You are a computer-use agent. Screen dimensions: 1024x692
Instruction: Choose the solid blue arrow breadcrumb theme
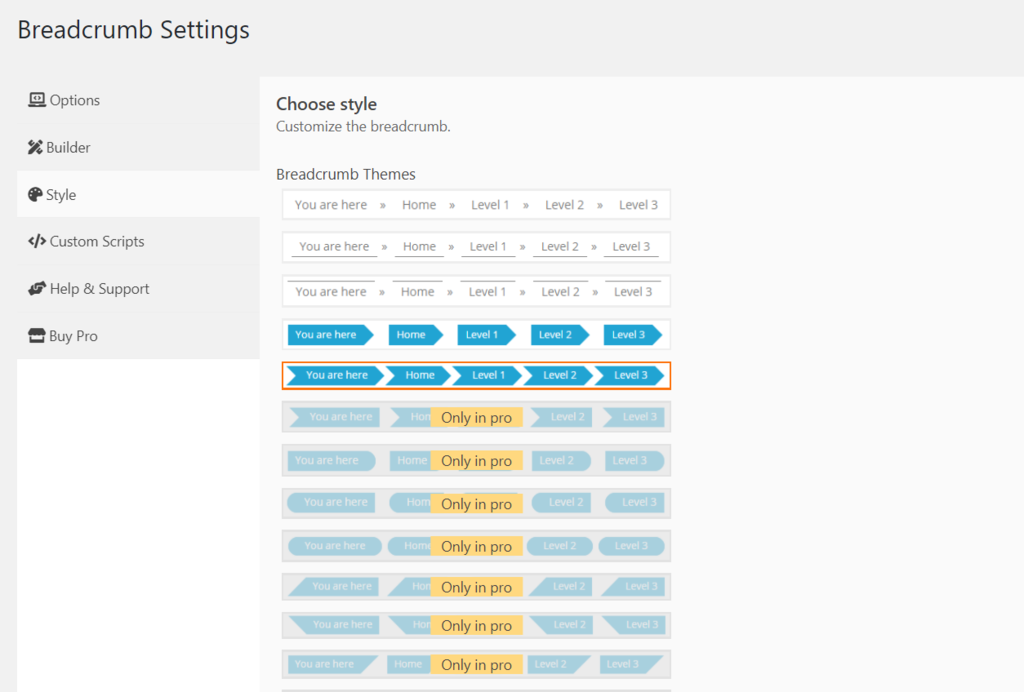476,334
